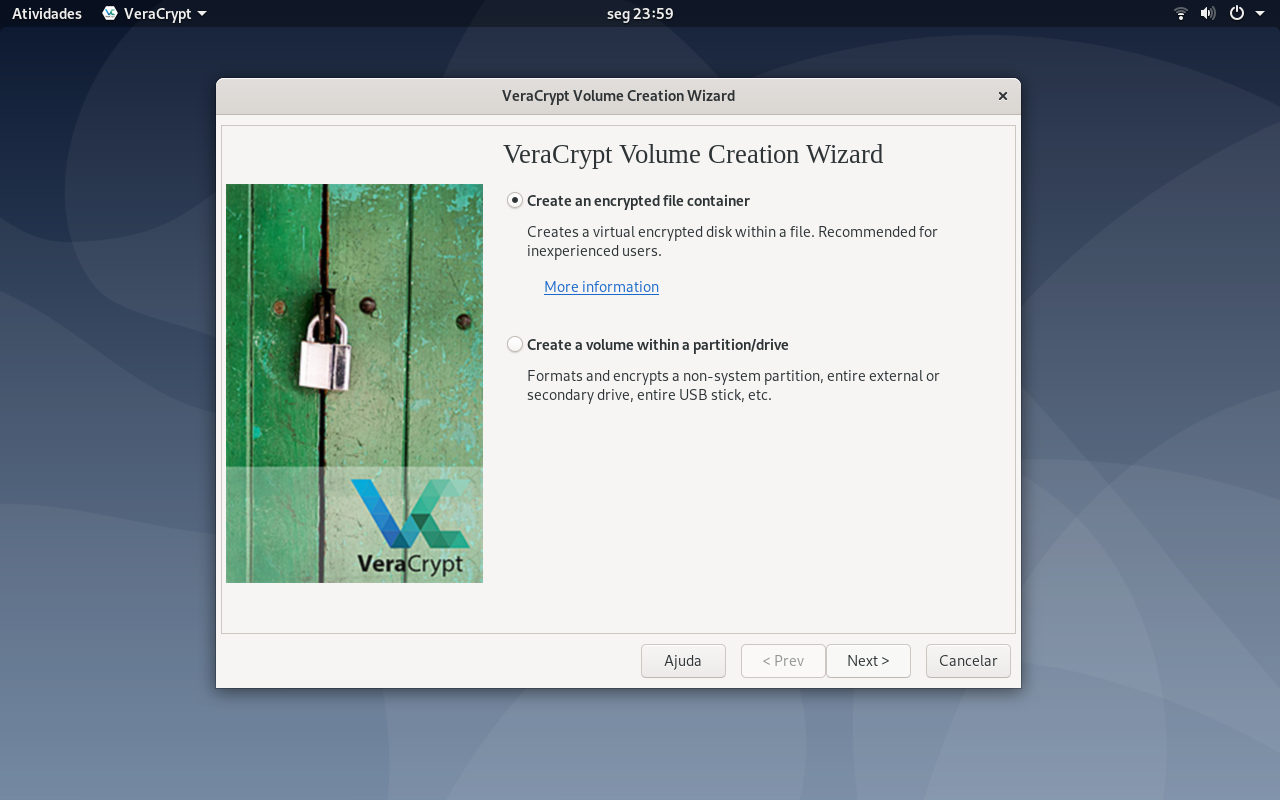This screenshot has width=1280, height=800.
Task: Click the Wi-Fi network status icon
Action: [x=1181, y=14]
